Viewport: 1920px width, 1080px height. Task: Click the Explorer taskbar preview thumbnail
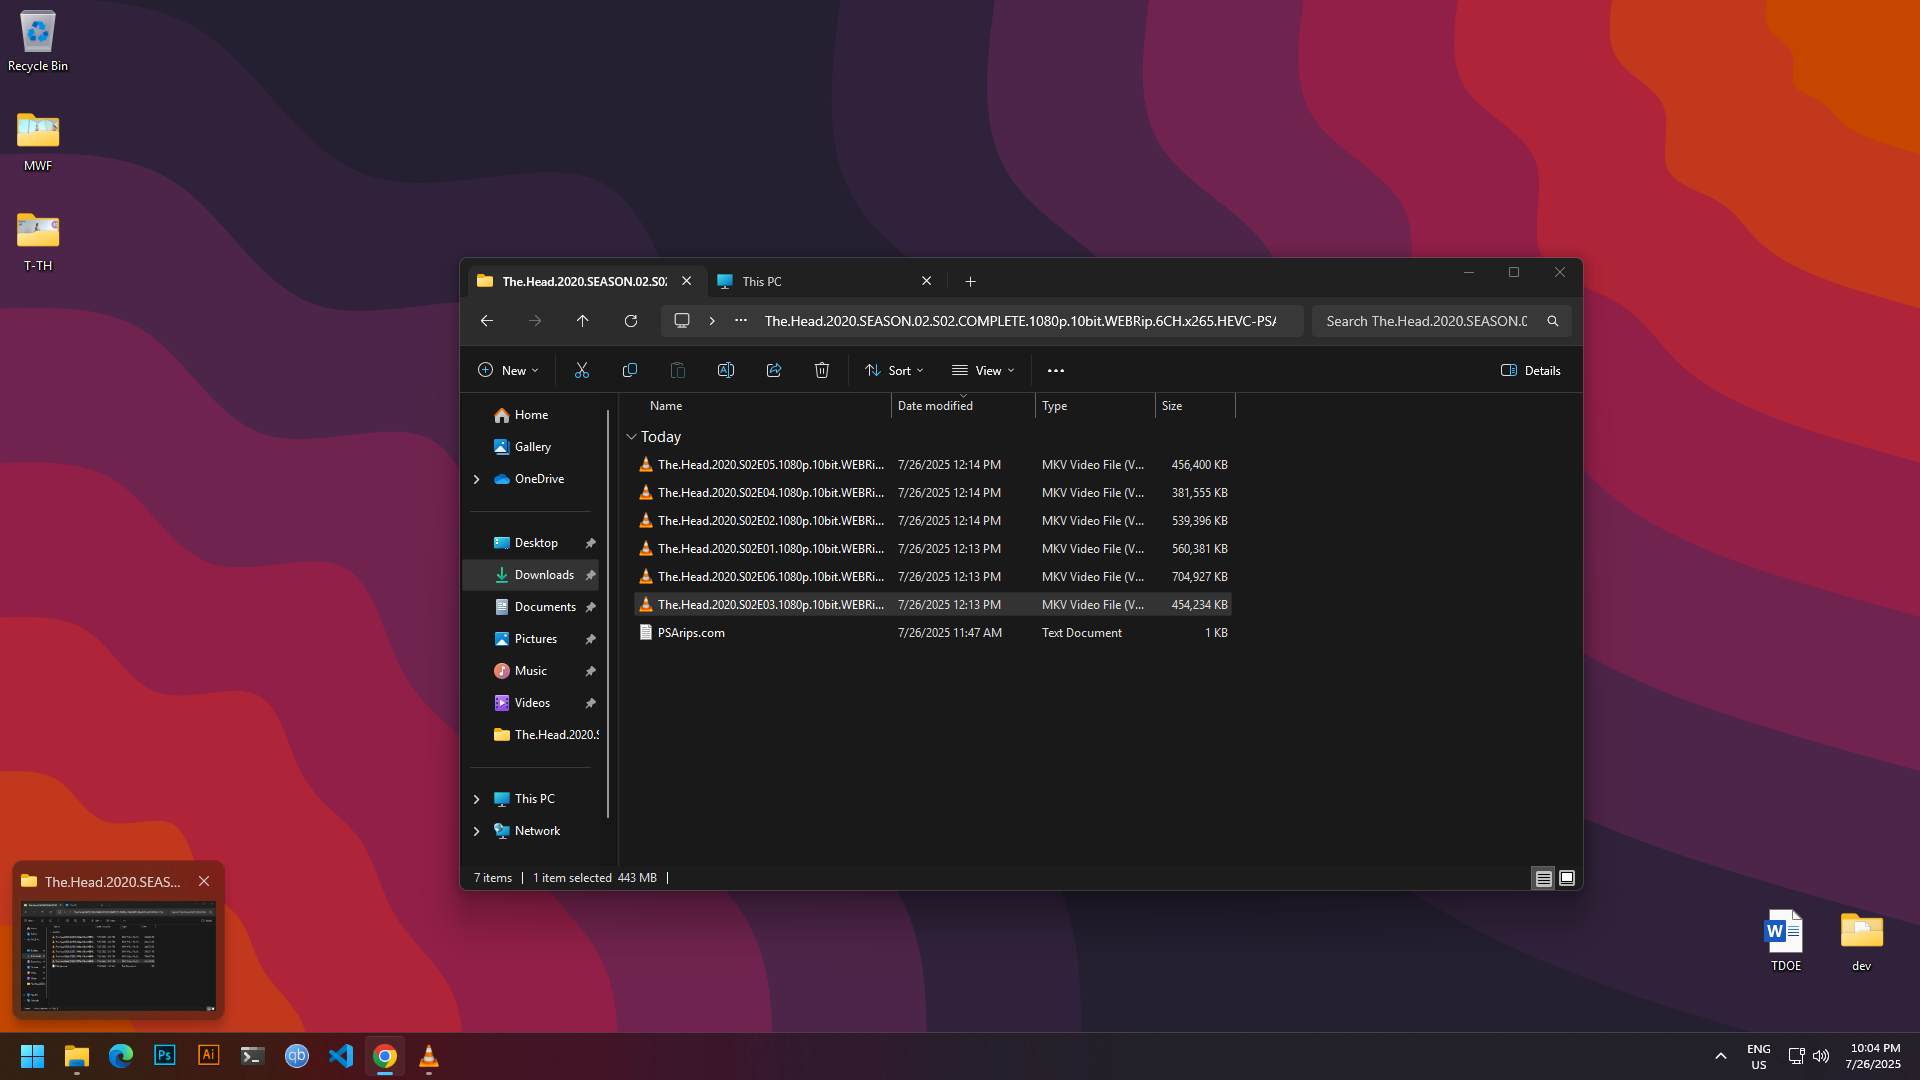coord(119,956)
